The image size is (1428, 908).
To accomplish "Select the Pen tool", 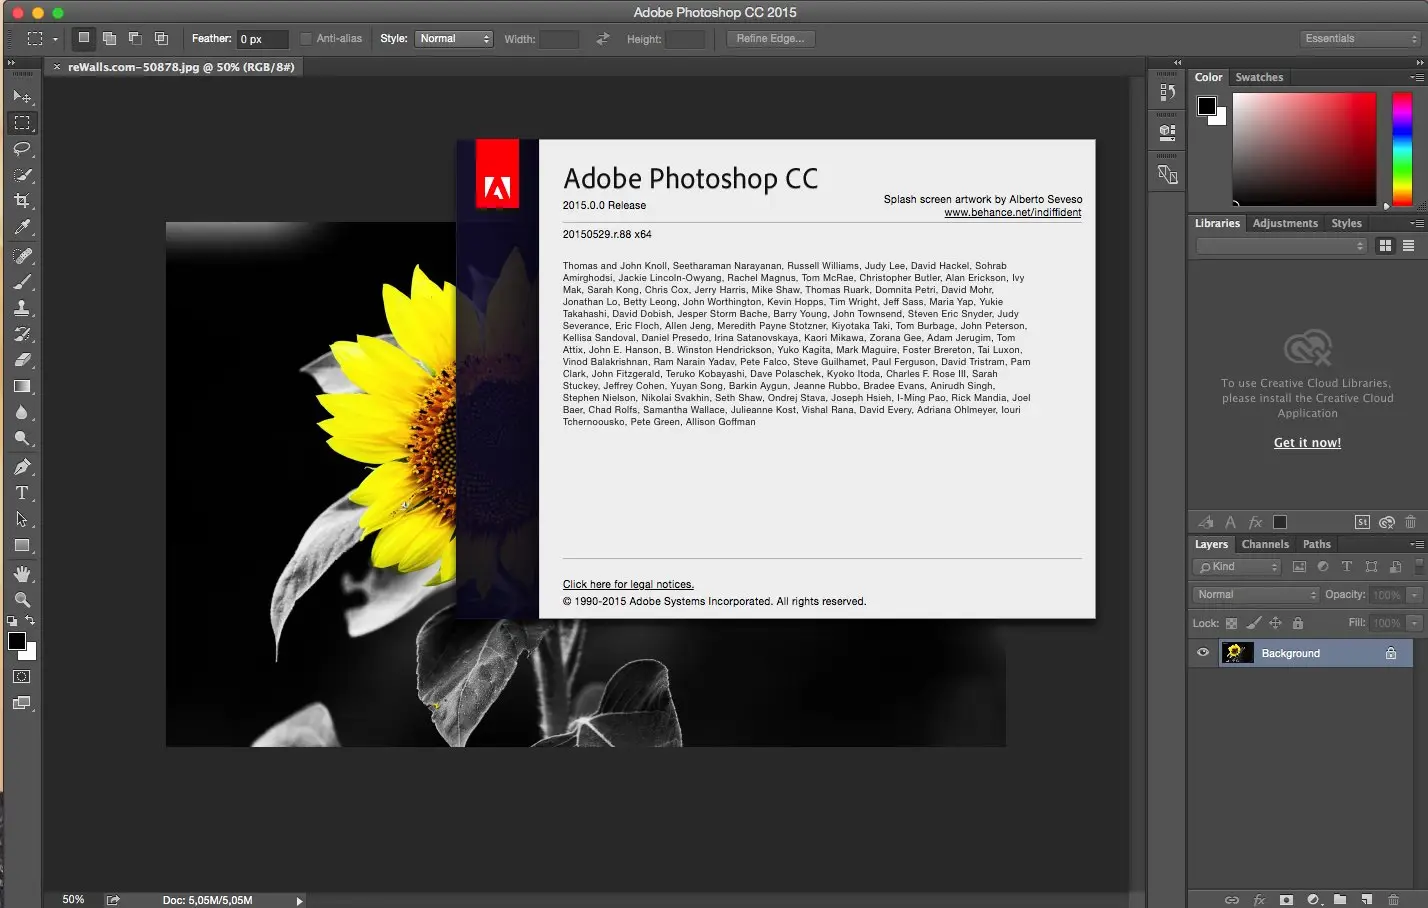I will coord(22,467).
